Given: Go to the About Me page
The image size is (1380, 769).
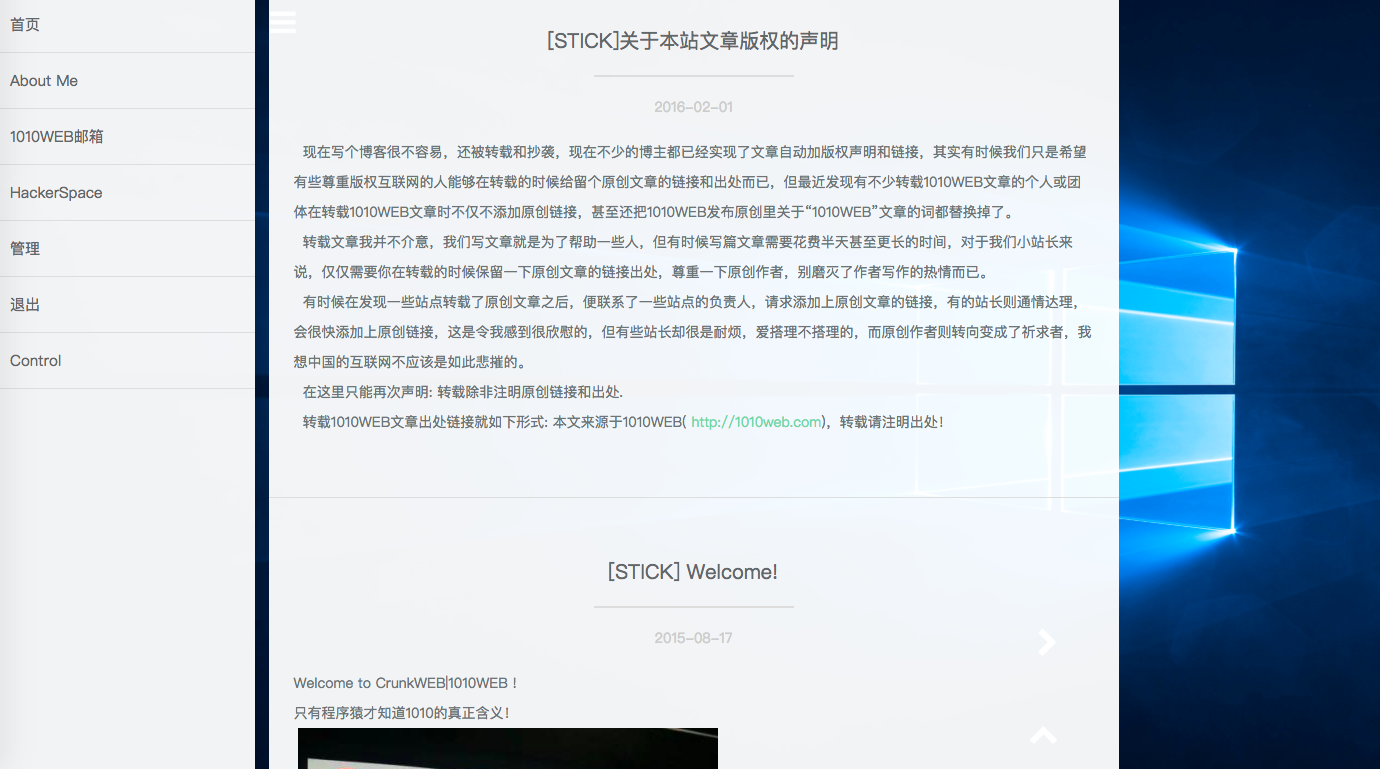Looking at the screenshot, I should click(x=44, y=81).
